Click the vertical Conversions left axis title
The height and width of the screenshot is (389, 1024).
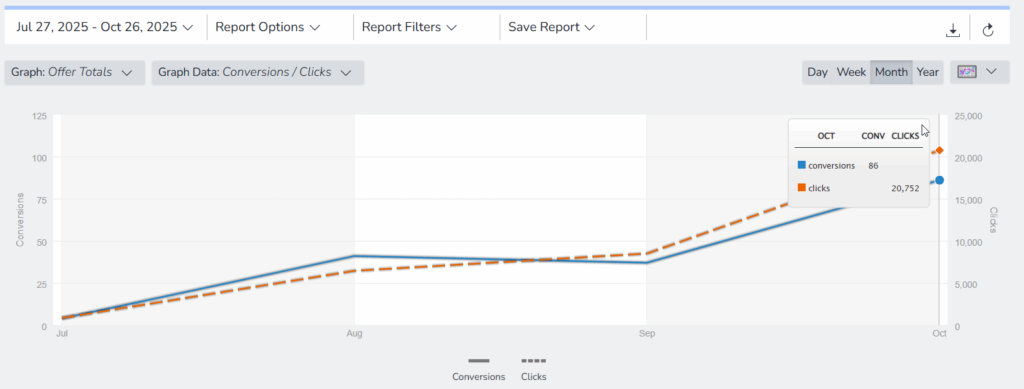point(20,219)
